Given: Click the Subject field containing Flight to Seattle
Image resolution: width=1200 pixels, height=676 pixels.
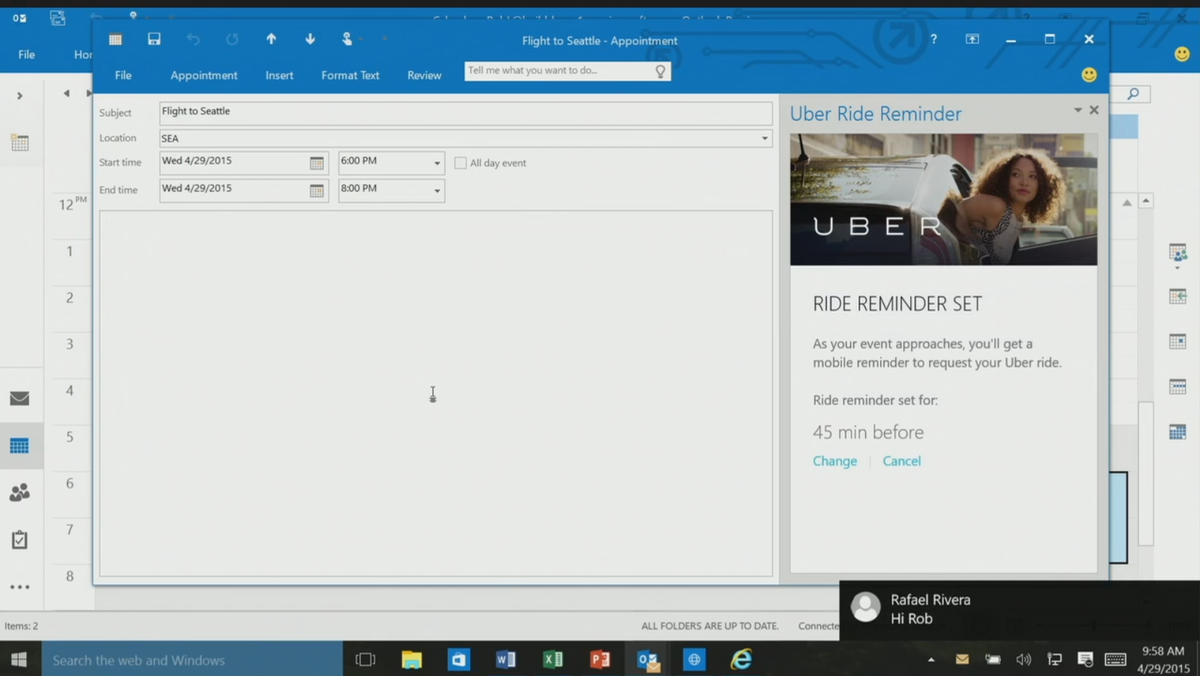Looking at the screenshot, I should point(465,112).
